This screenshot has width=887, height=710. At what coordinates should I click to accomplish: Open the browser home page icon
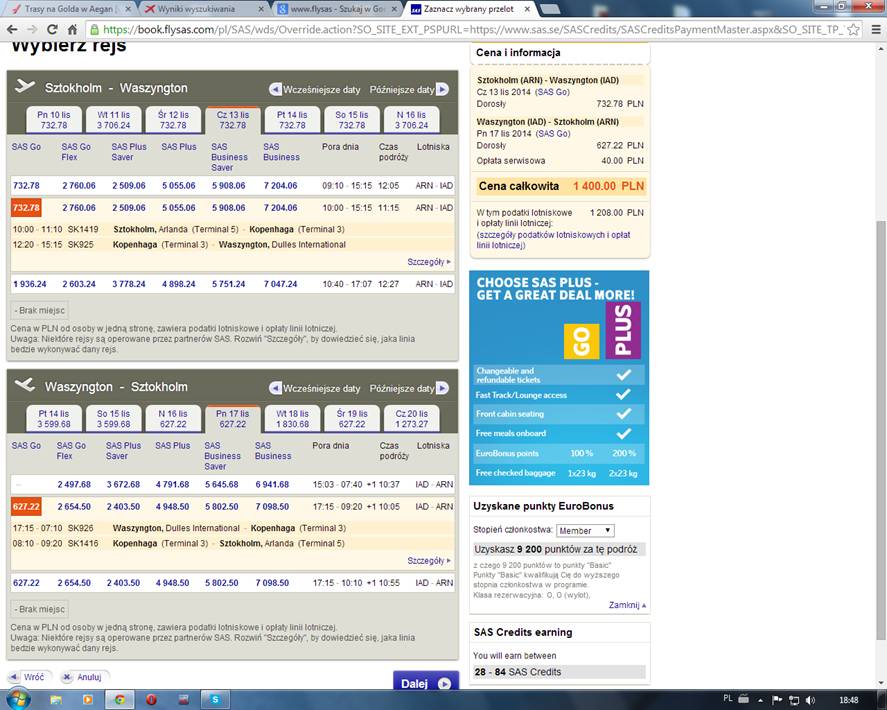pyautogui.click(x=72, y=29)
